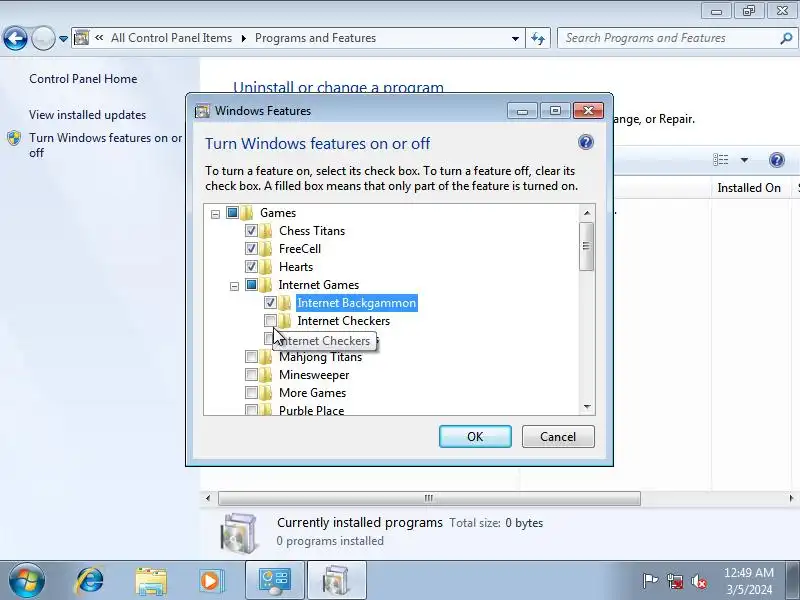Click the Installed On column header
The height and width of the screenshot is (600, 800).
coord(749,188)
